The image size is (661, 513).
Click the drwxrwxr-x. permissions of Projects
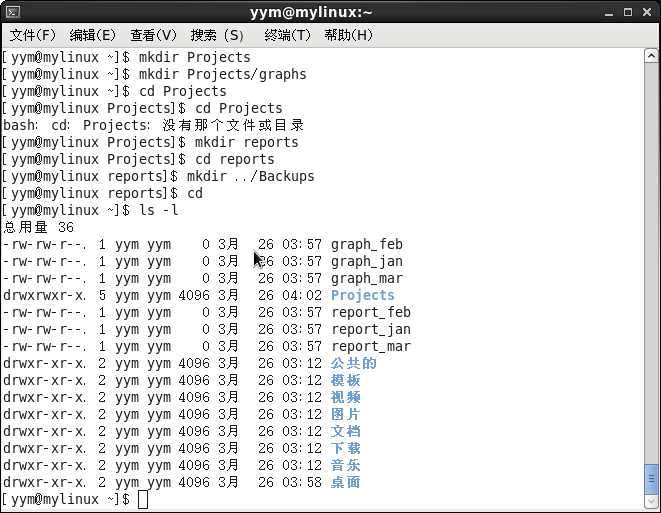coord(44,295)
